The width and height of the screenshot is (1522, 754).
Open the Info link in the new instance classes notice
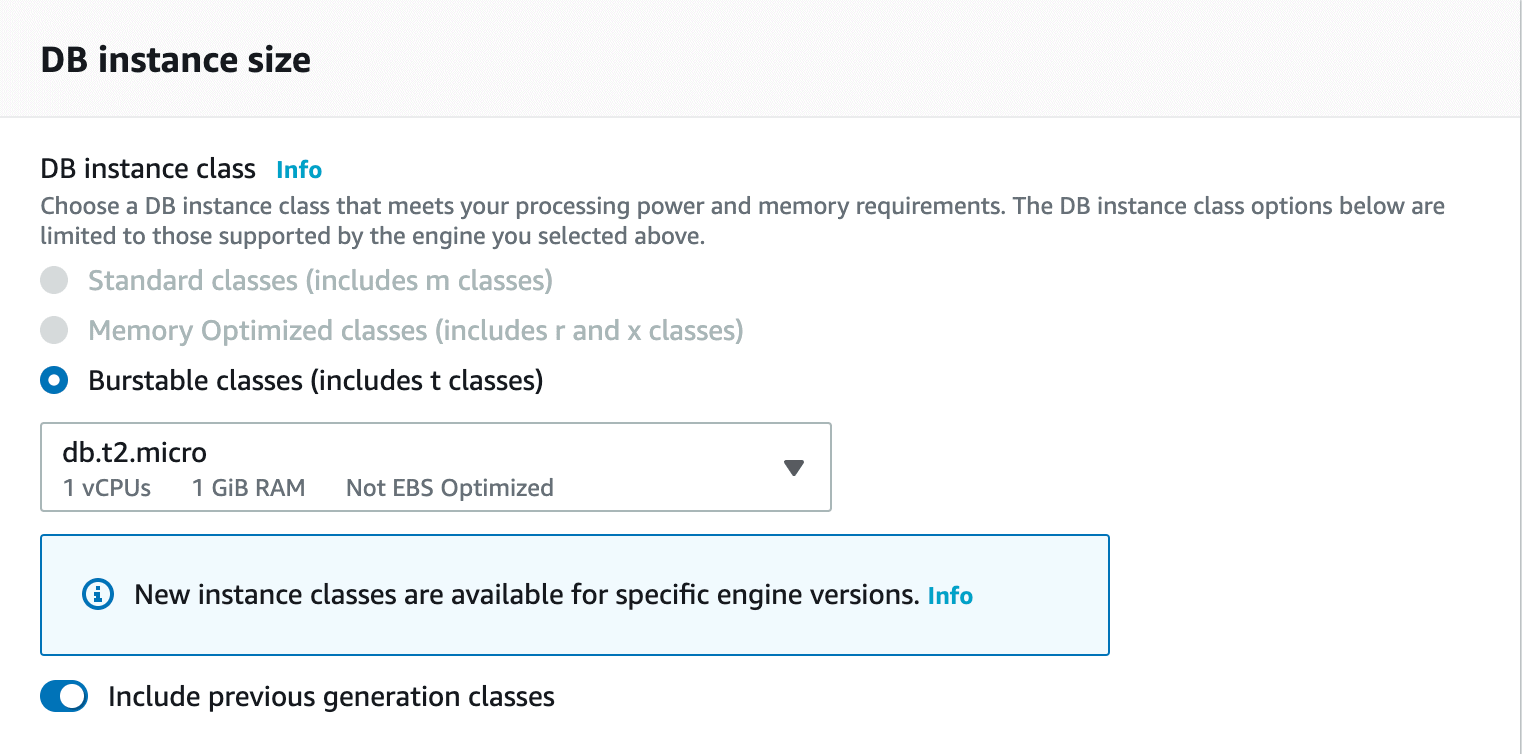pos(950,596)
